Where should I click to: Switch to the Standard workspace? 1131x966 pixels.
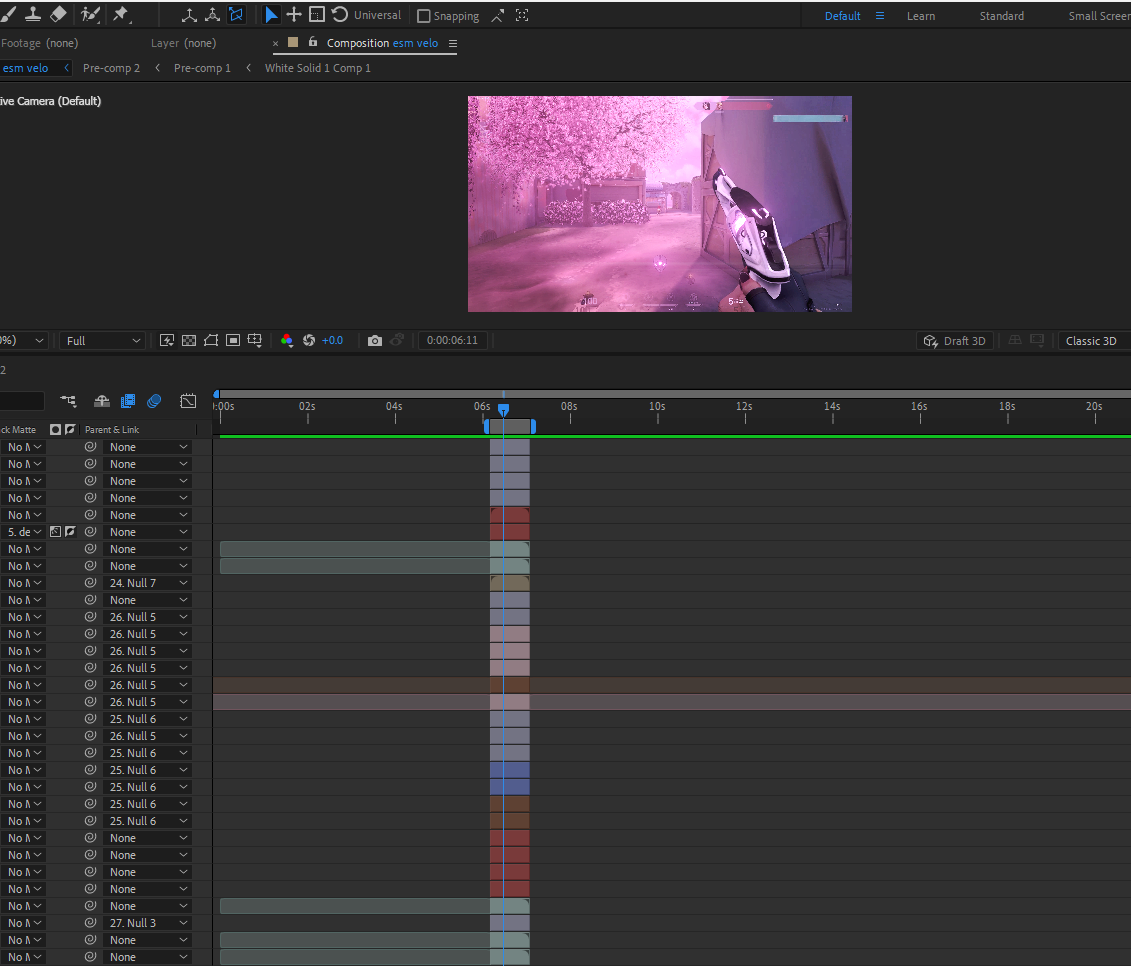[1002, 16]
